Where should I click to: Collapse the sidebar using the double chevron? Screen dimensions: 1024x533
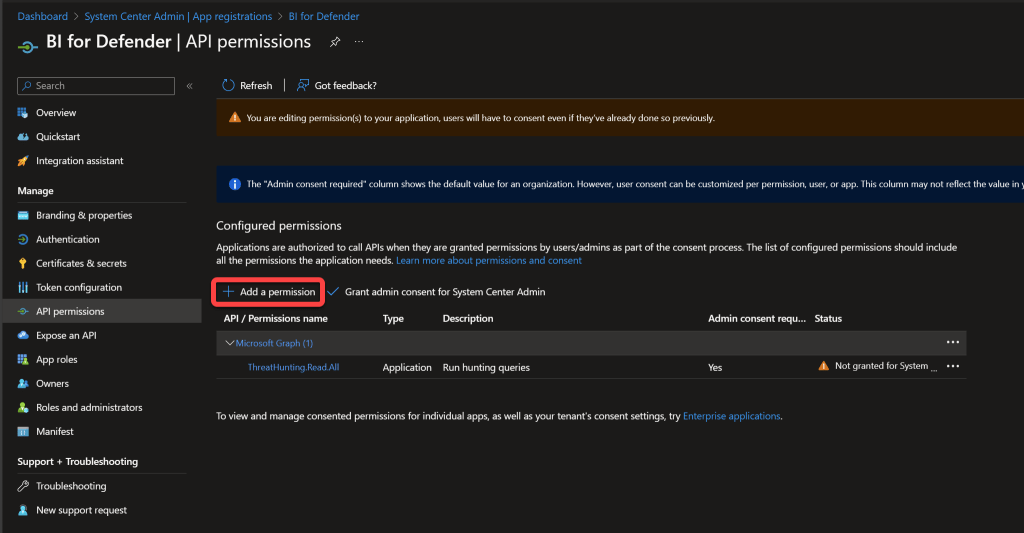[x=189, y=86]
